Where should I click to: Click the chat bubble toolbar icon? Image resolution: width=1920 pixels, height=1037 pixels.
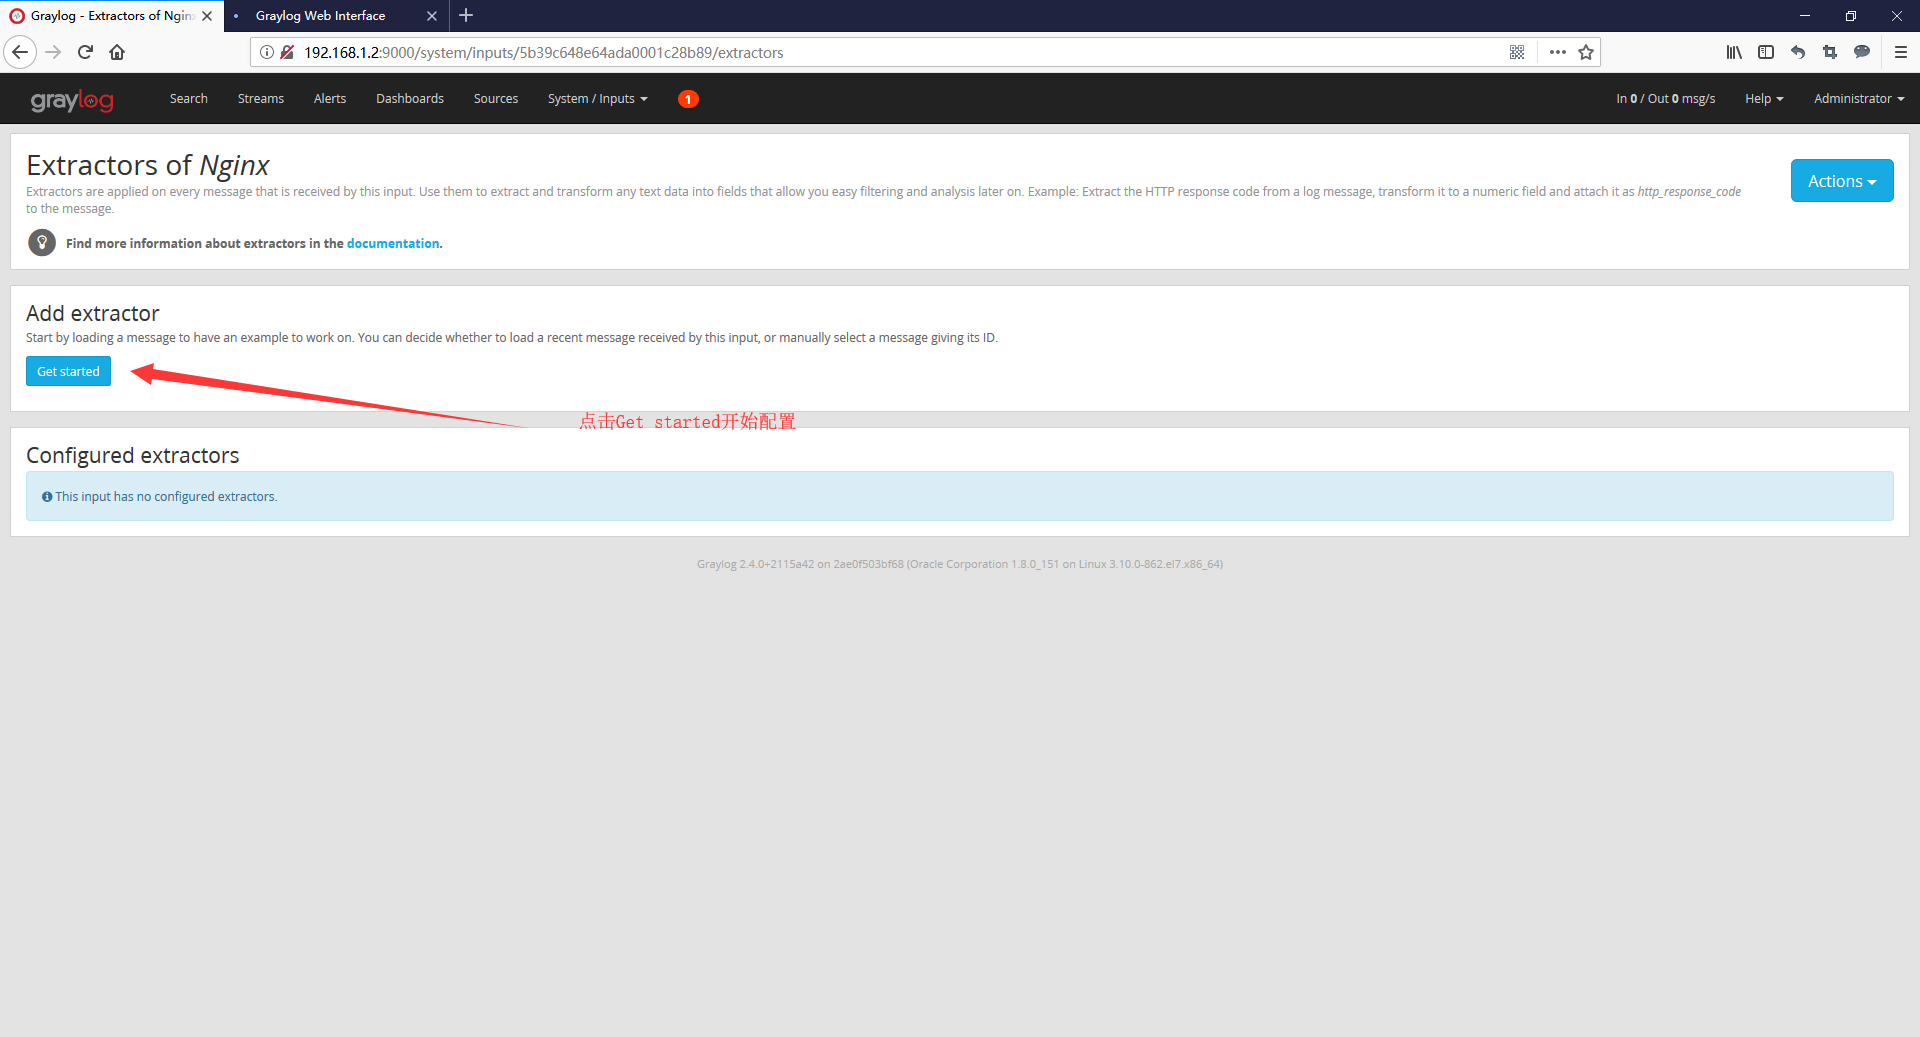[1862, 52]
